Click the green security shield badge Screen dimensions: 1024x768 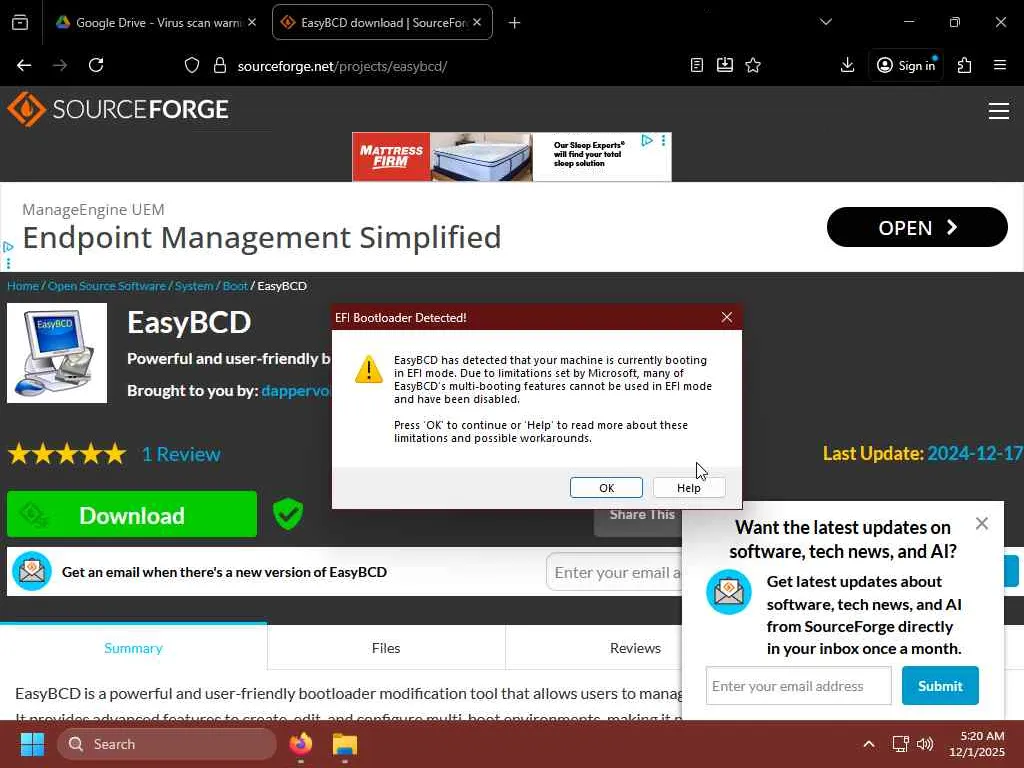click(288, 514)
